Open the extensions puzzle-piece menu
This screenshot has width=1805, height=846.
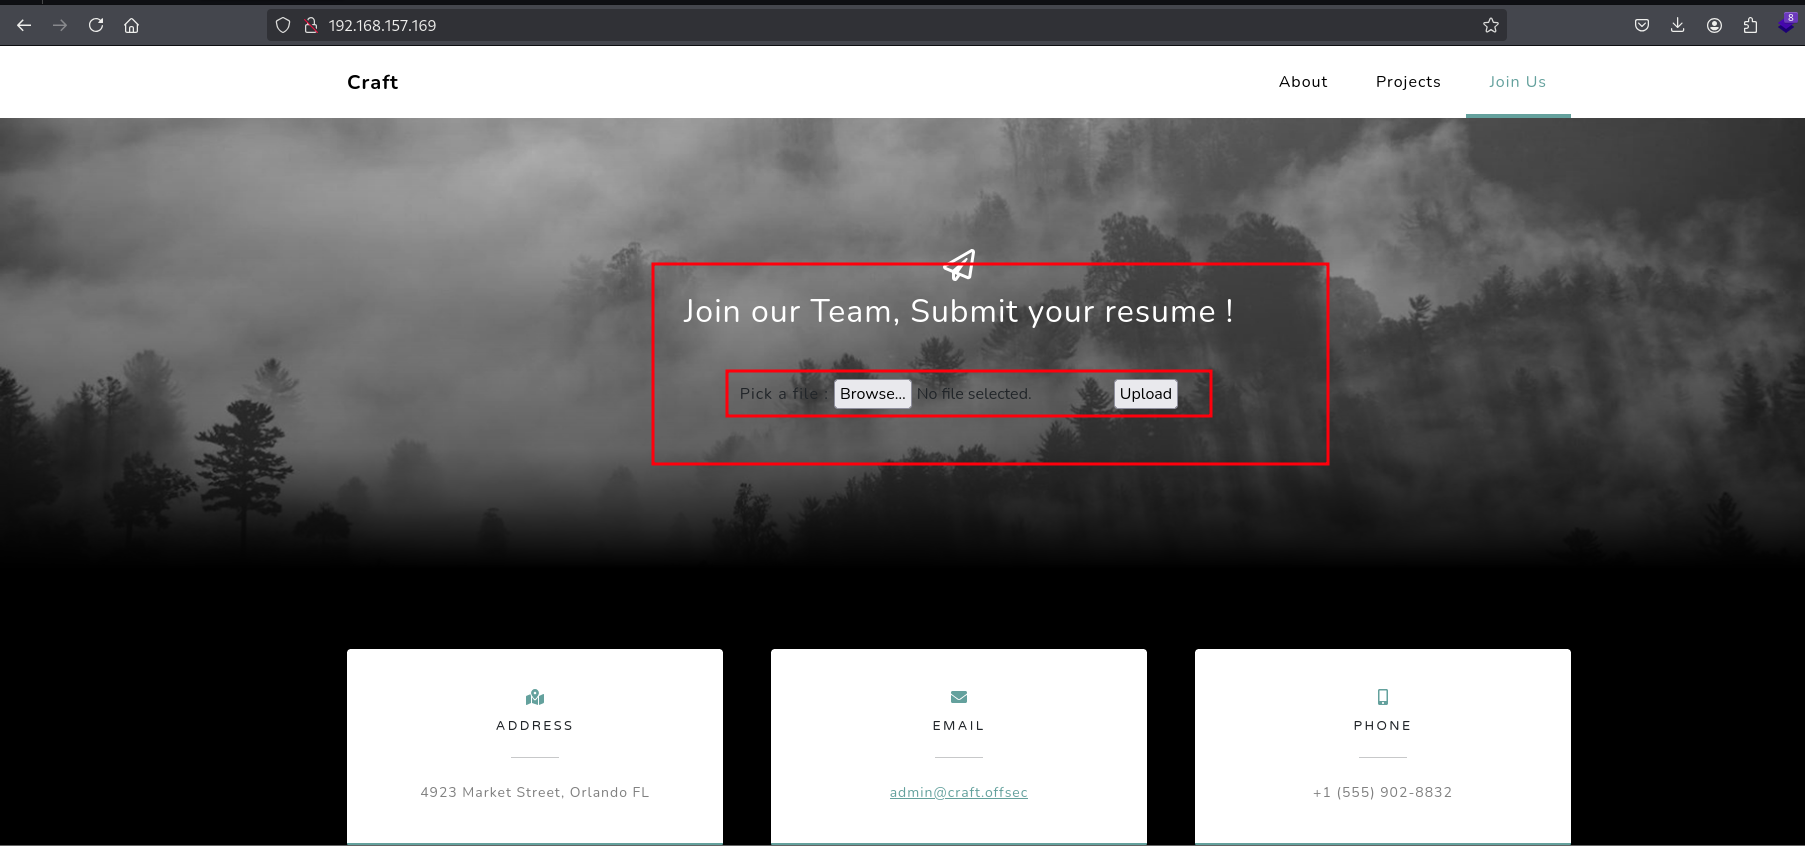point(1750,25)
